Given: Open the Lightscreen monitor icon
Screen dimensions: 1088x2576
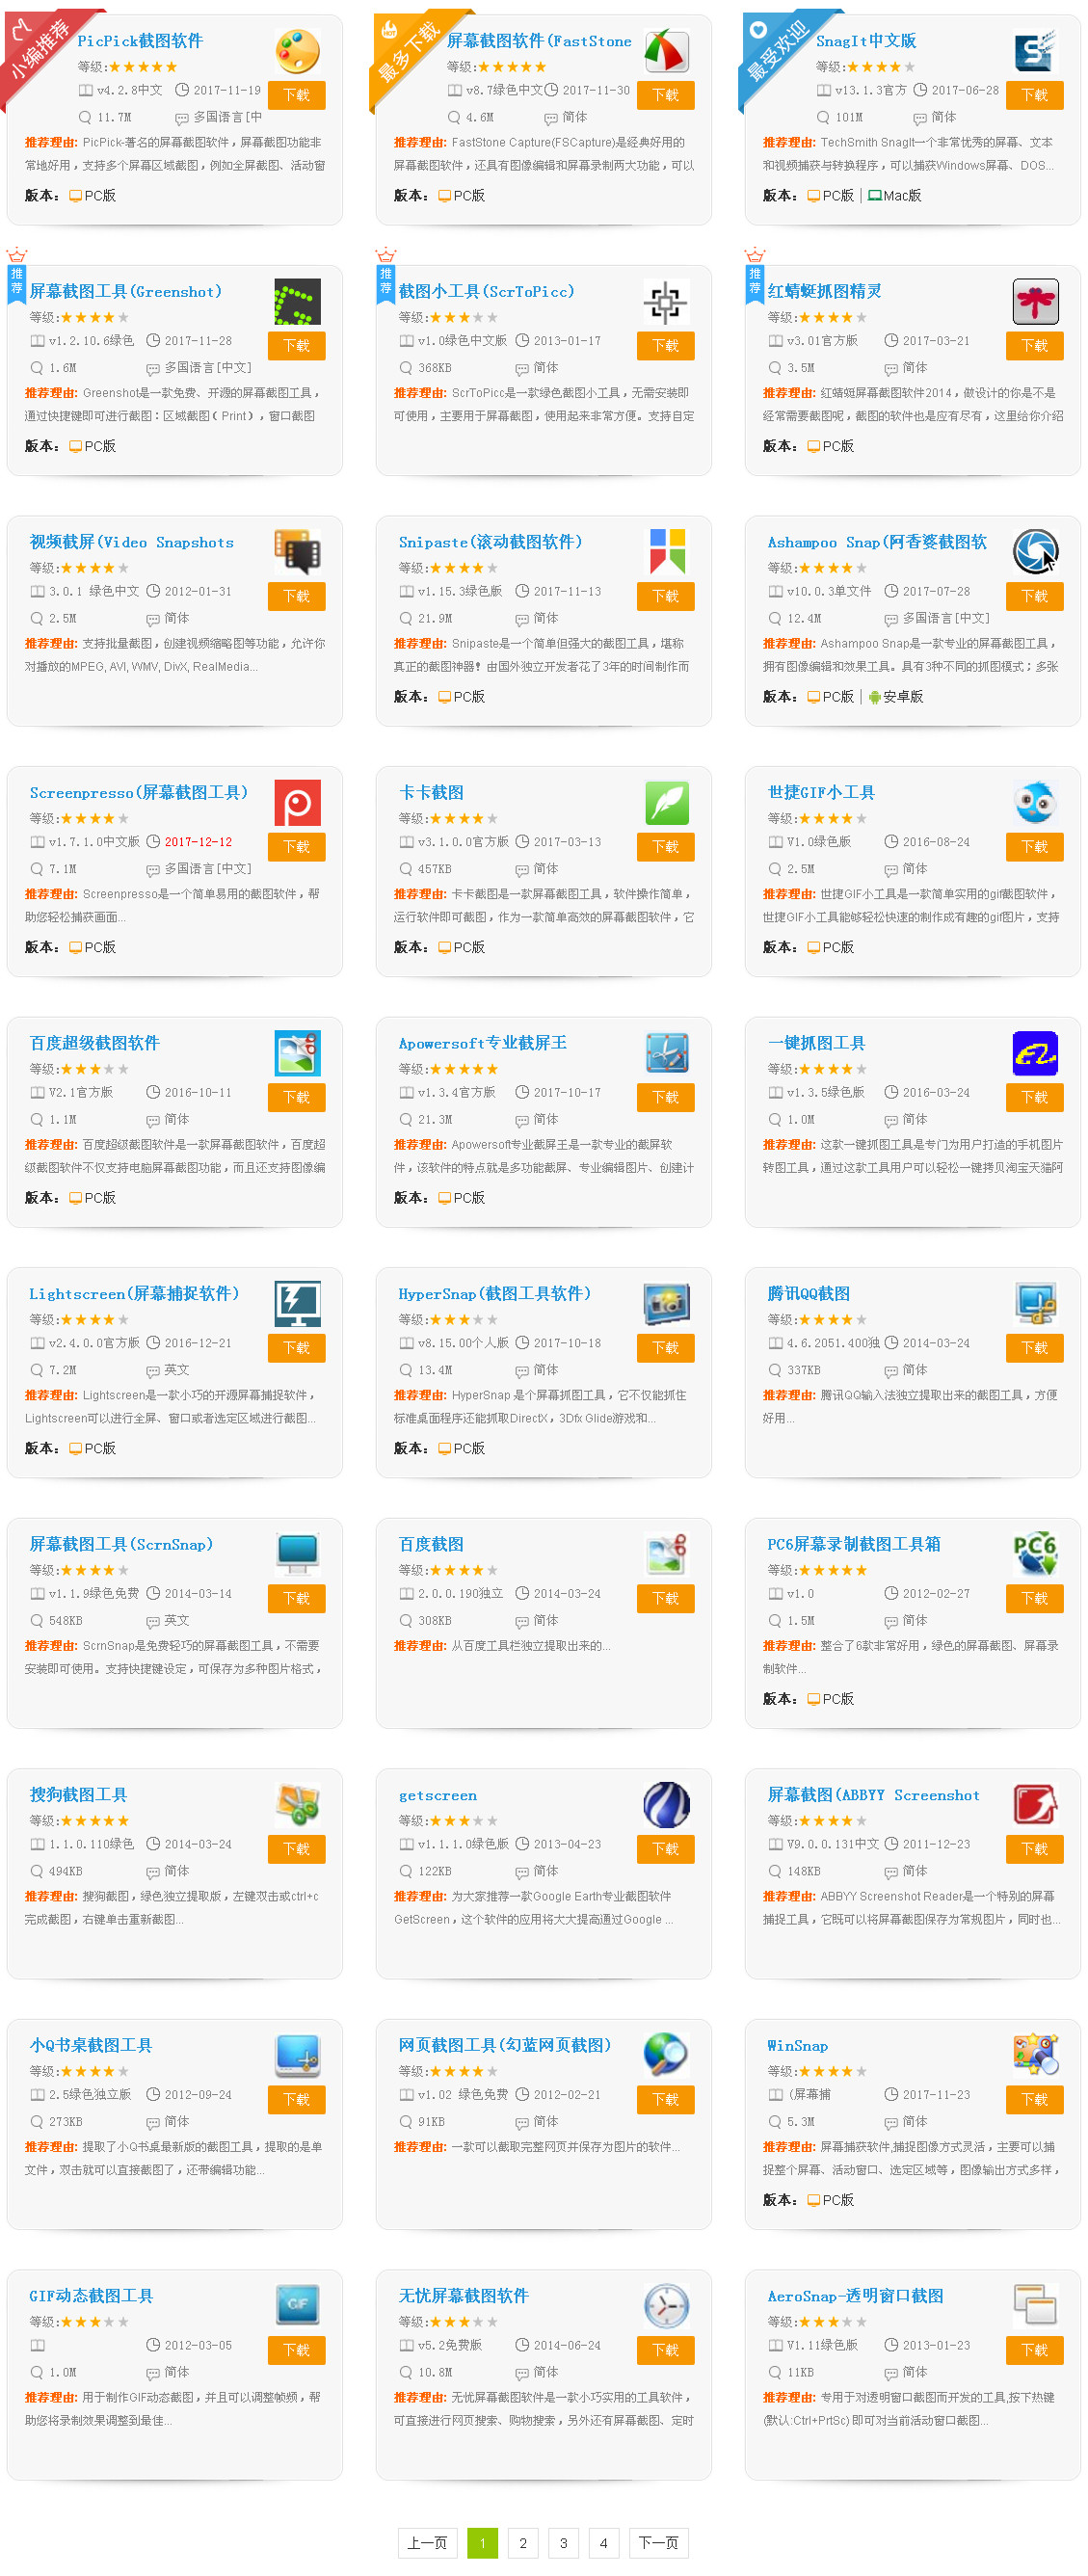Looking at the screenshot, I should (297, 1304).
